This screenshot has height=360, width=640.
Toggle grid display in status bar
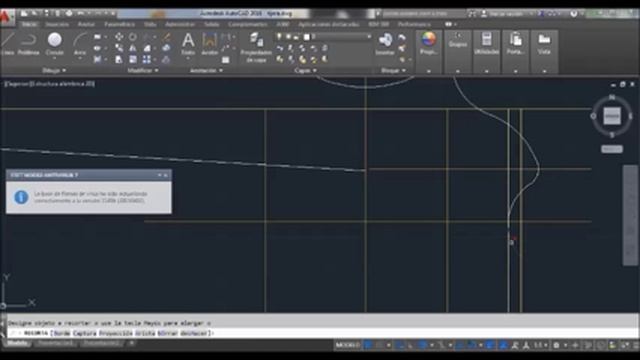(x=368, y=345)
